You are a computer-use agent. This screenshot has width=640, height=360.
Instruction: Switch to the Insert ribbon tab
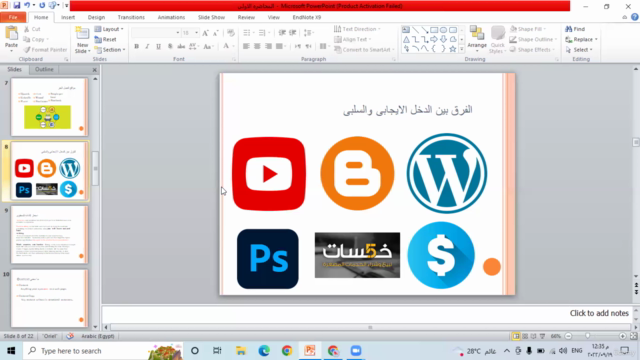click(x=68, y=17)
